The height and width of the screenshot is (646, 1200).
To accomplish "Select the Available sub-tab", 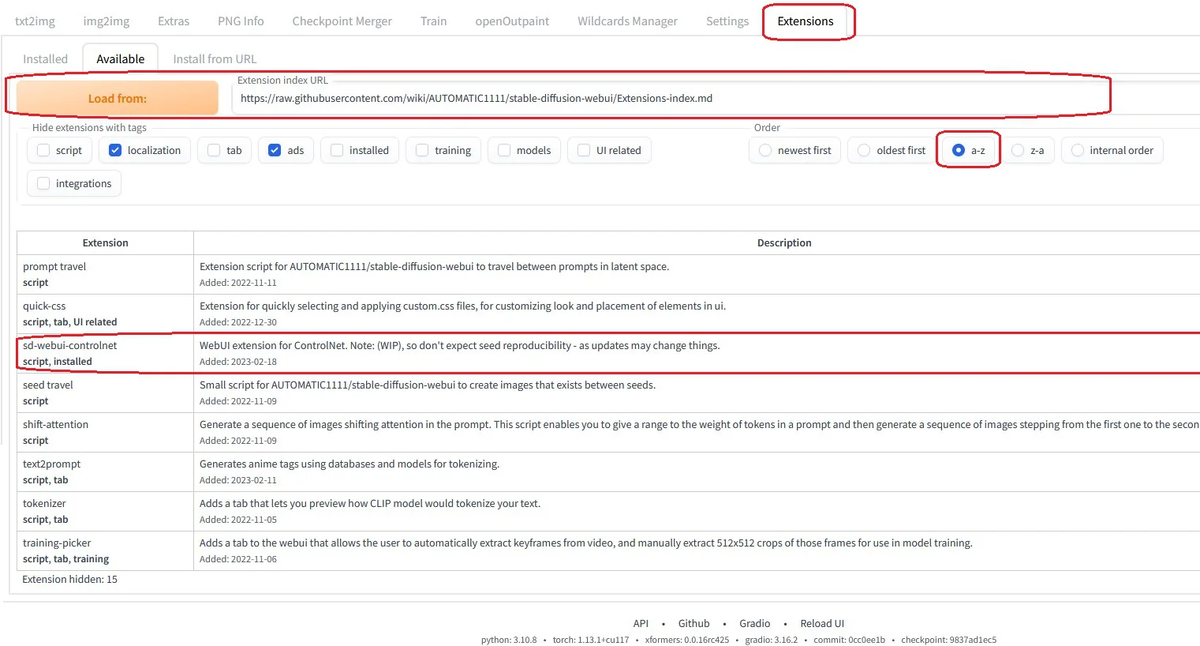I will click(120, 59).
